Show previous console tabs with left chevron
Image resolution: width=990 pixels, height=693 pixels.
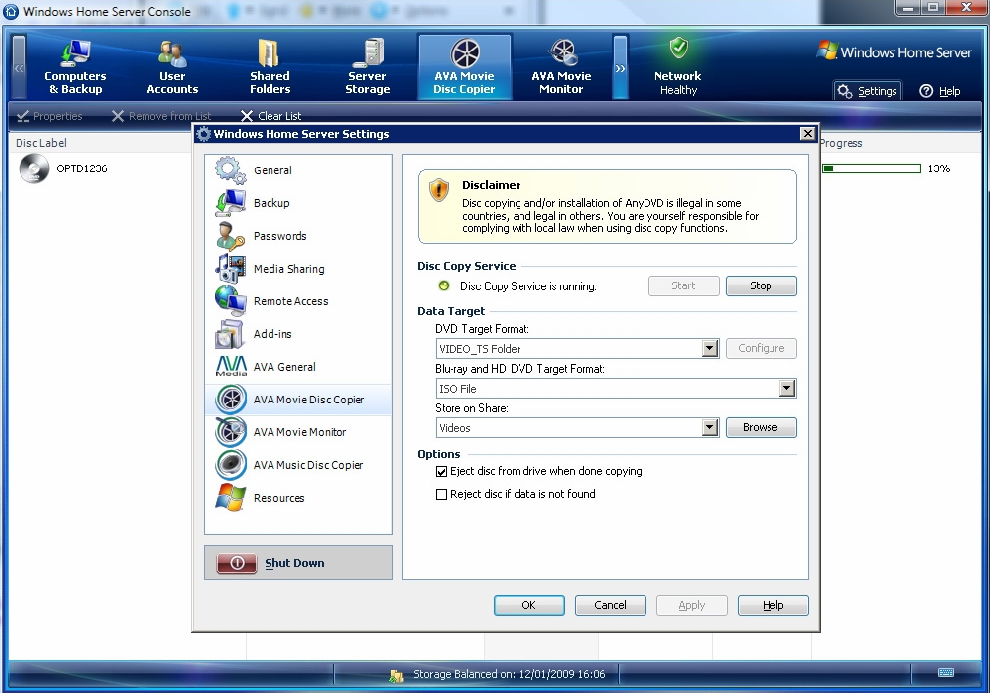coord(19,67)
